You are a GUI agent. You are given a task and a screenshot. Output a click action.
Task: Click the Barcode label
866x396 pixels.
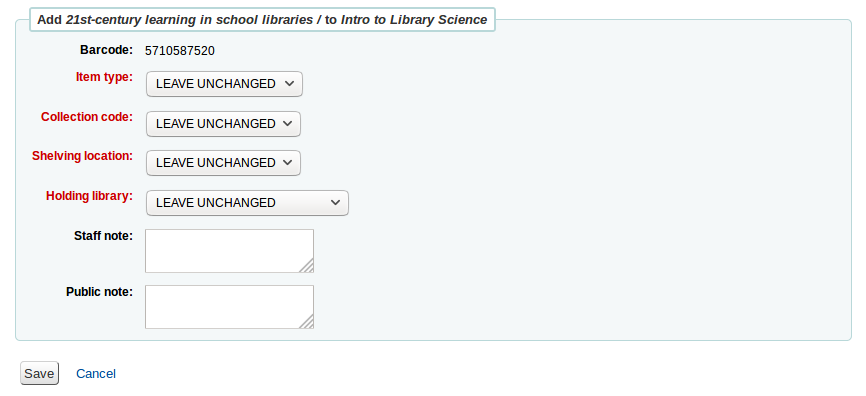107,50
